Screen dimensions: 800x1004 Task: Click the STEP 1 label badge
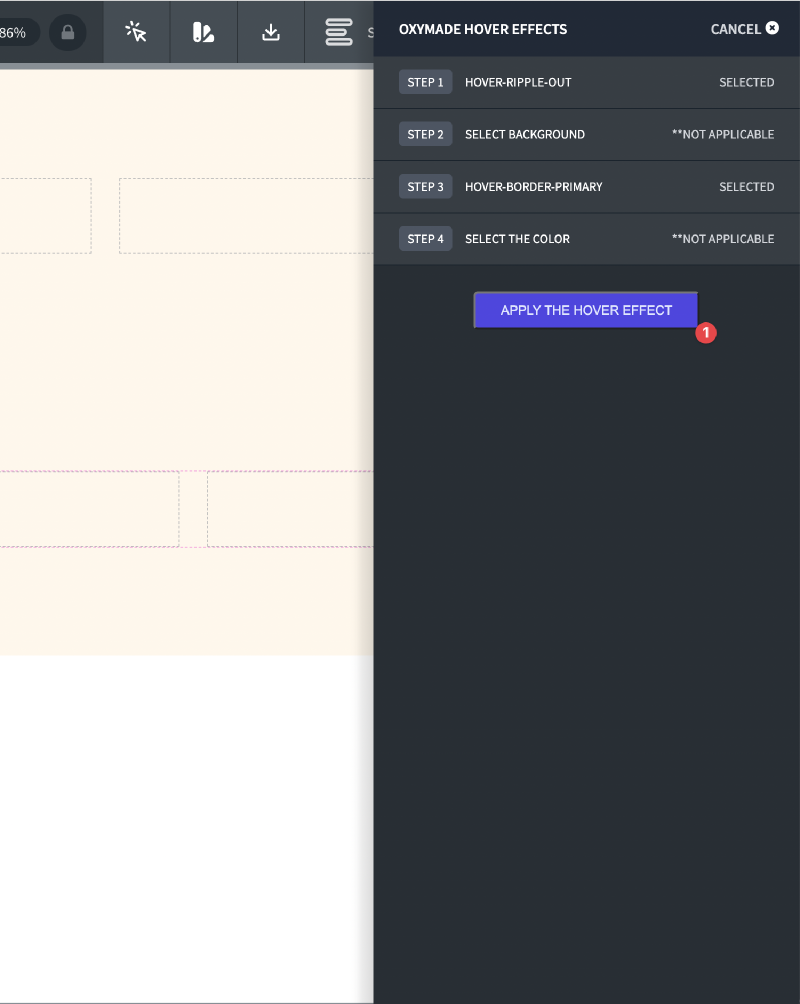[x=425, y=81]
